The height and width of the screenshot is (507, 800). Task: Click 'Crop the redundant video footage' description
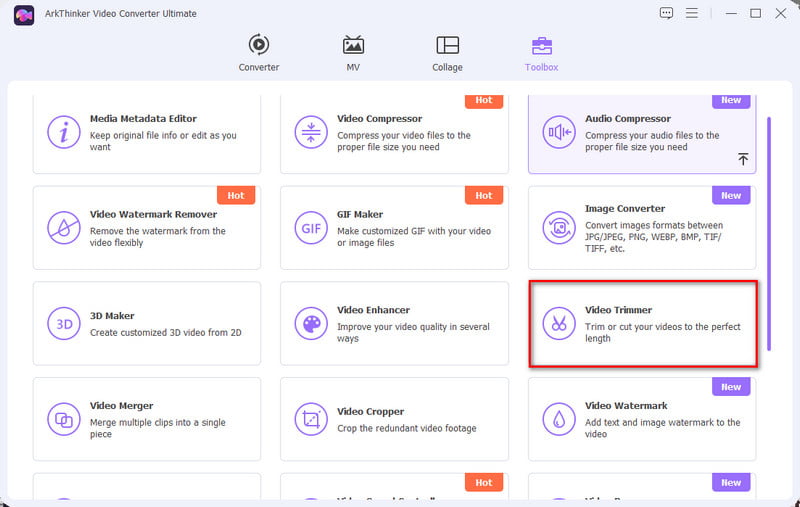tap(407, 428)
